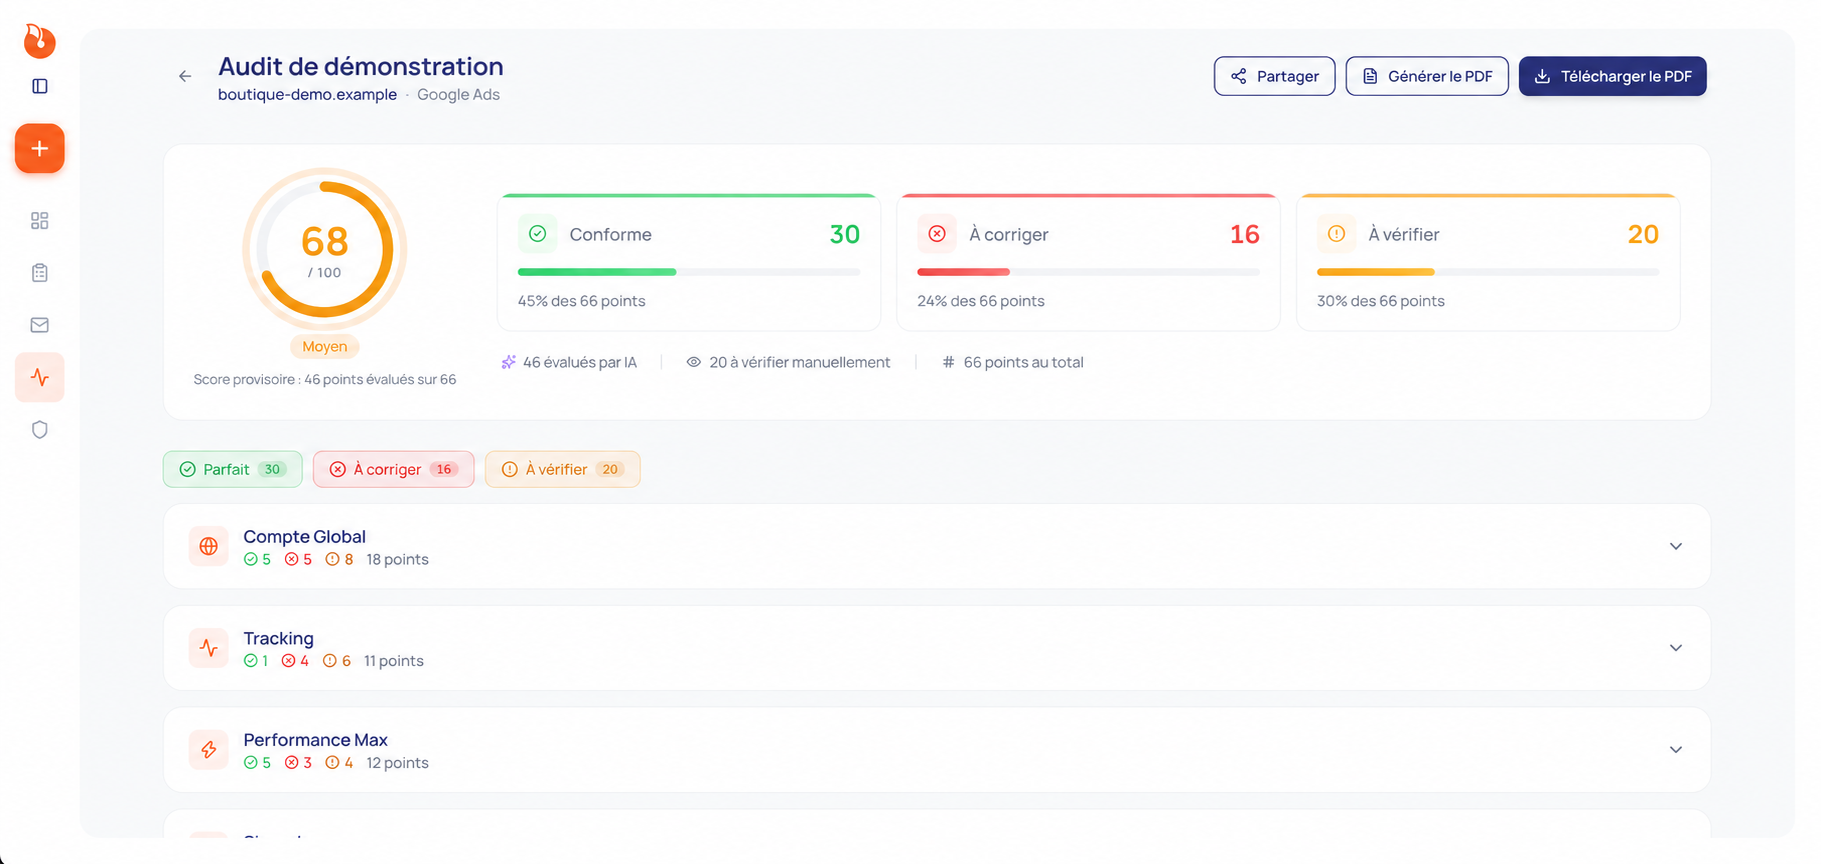The image size is (1821, 864).
Task: Click the Performance Max lightning icon
Action: coord(209,749)
